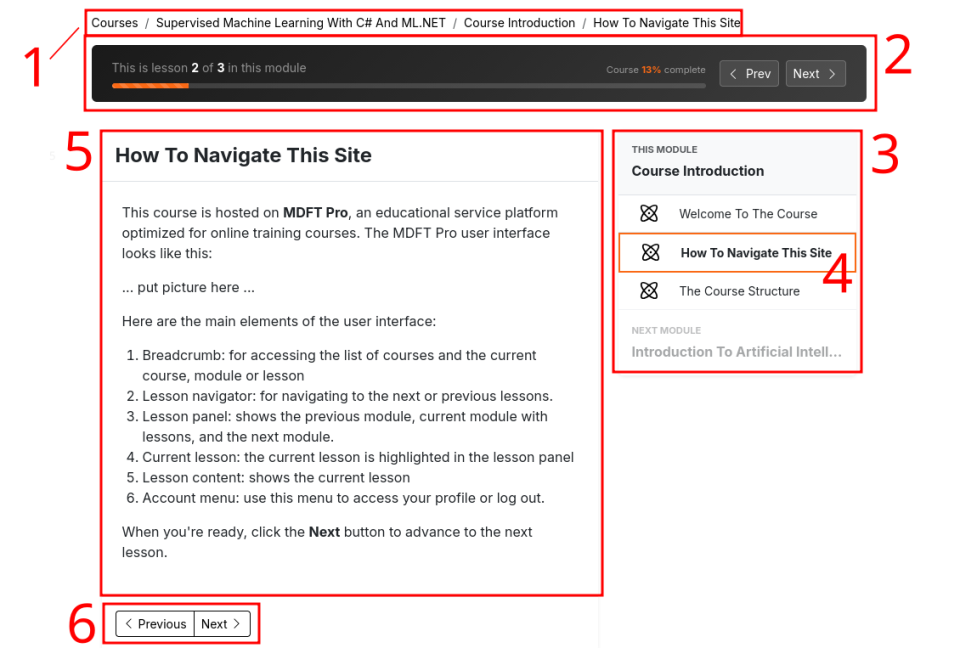Viewport: 960px width, 648px height.
Task: Go to Course Introduction breadcrumb
Action: point(519,23)
